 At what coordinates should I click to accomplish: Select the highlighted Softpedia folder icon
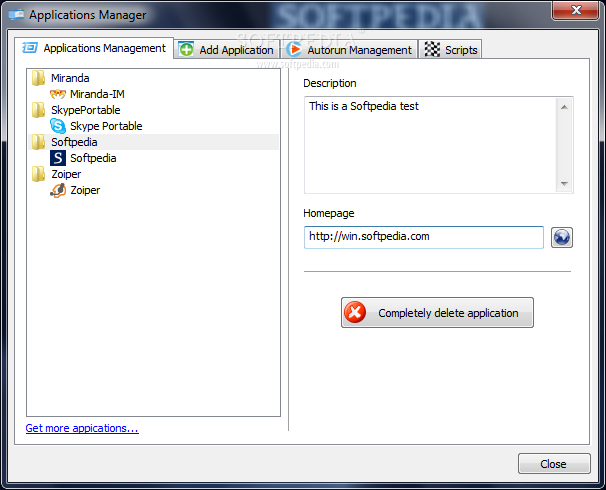pos(38,142)
